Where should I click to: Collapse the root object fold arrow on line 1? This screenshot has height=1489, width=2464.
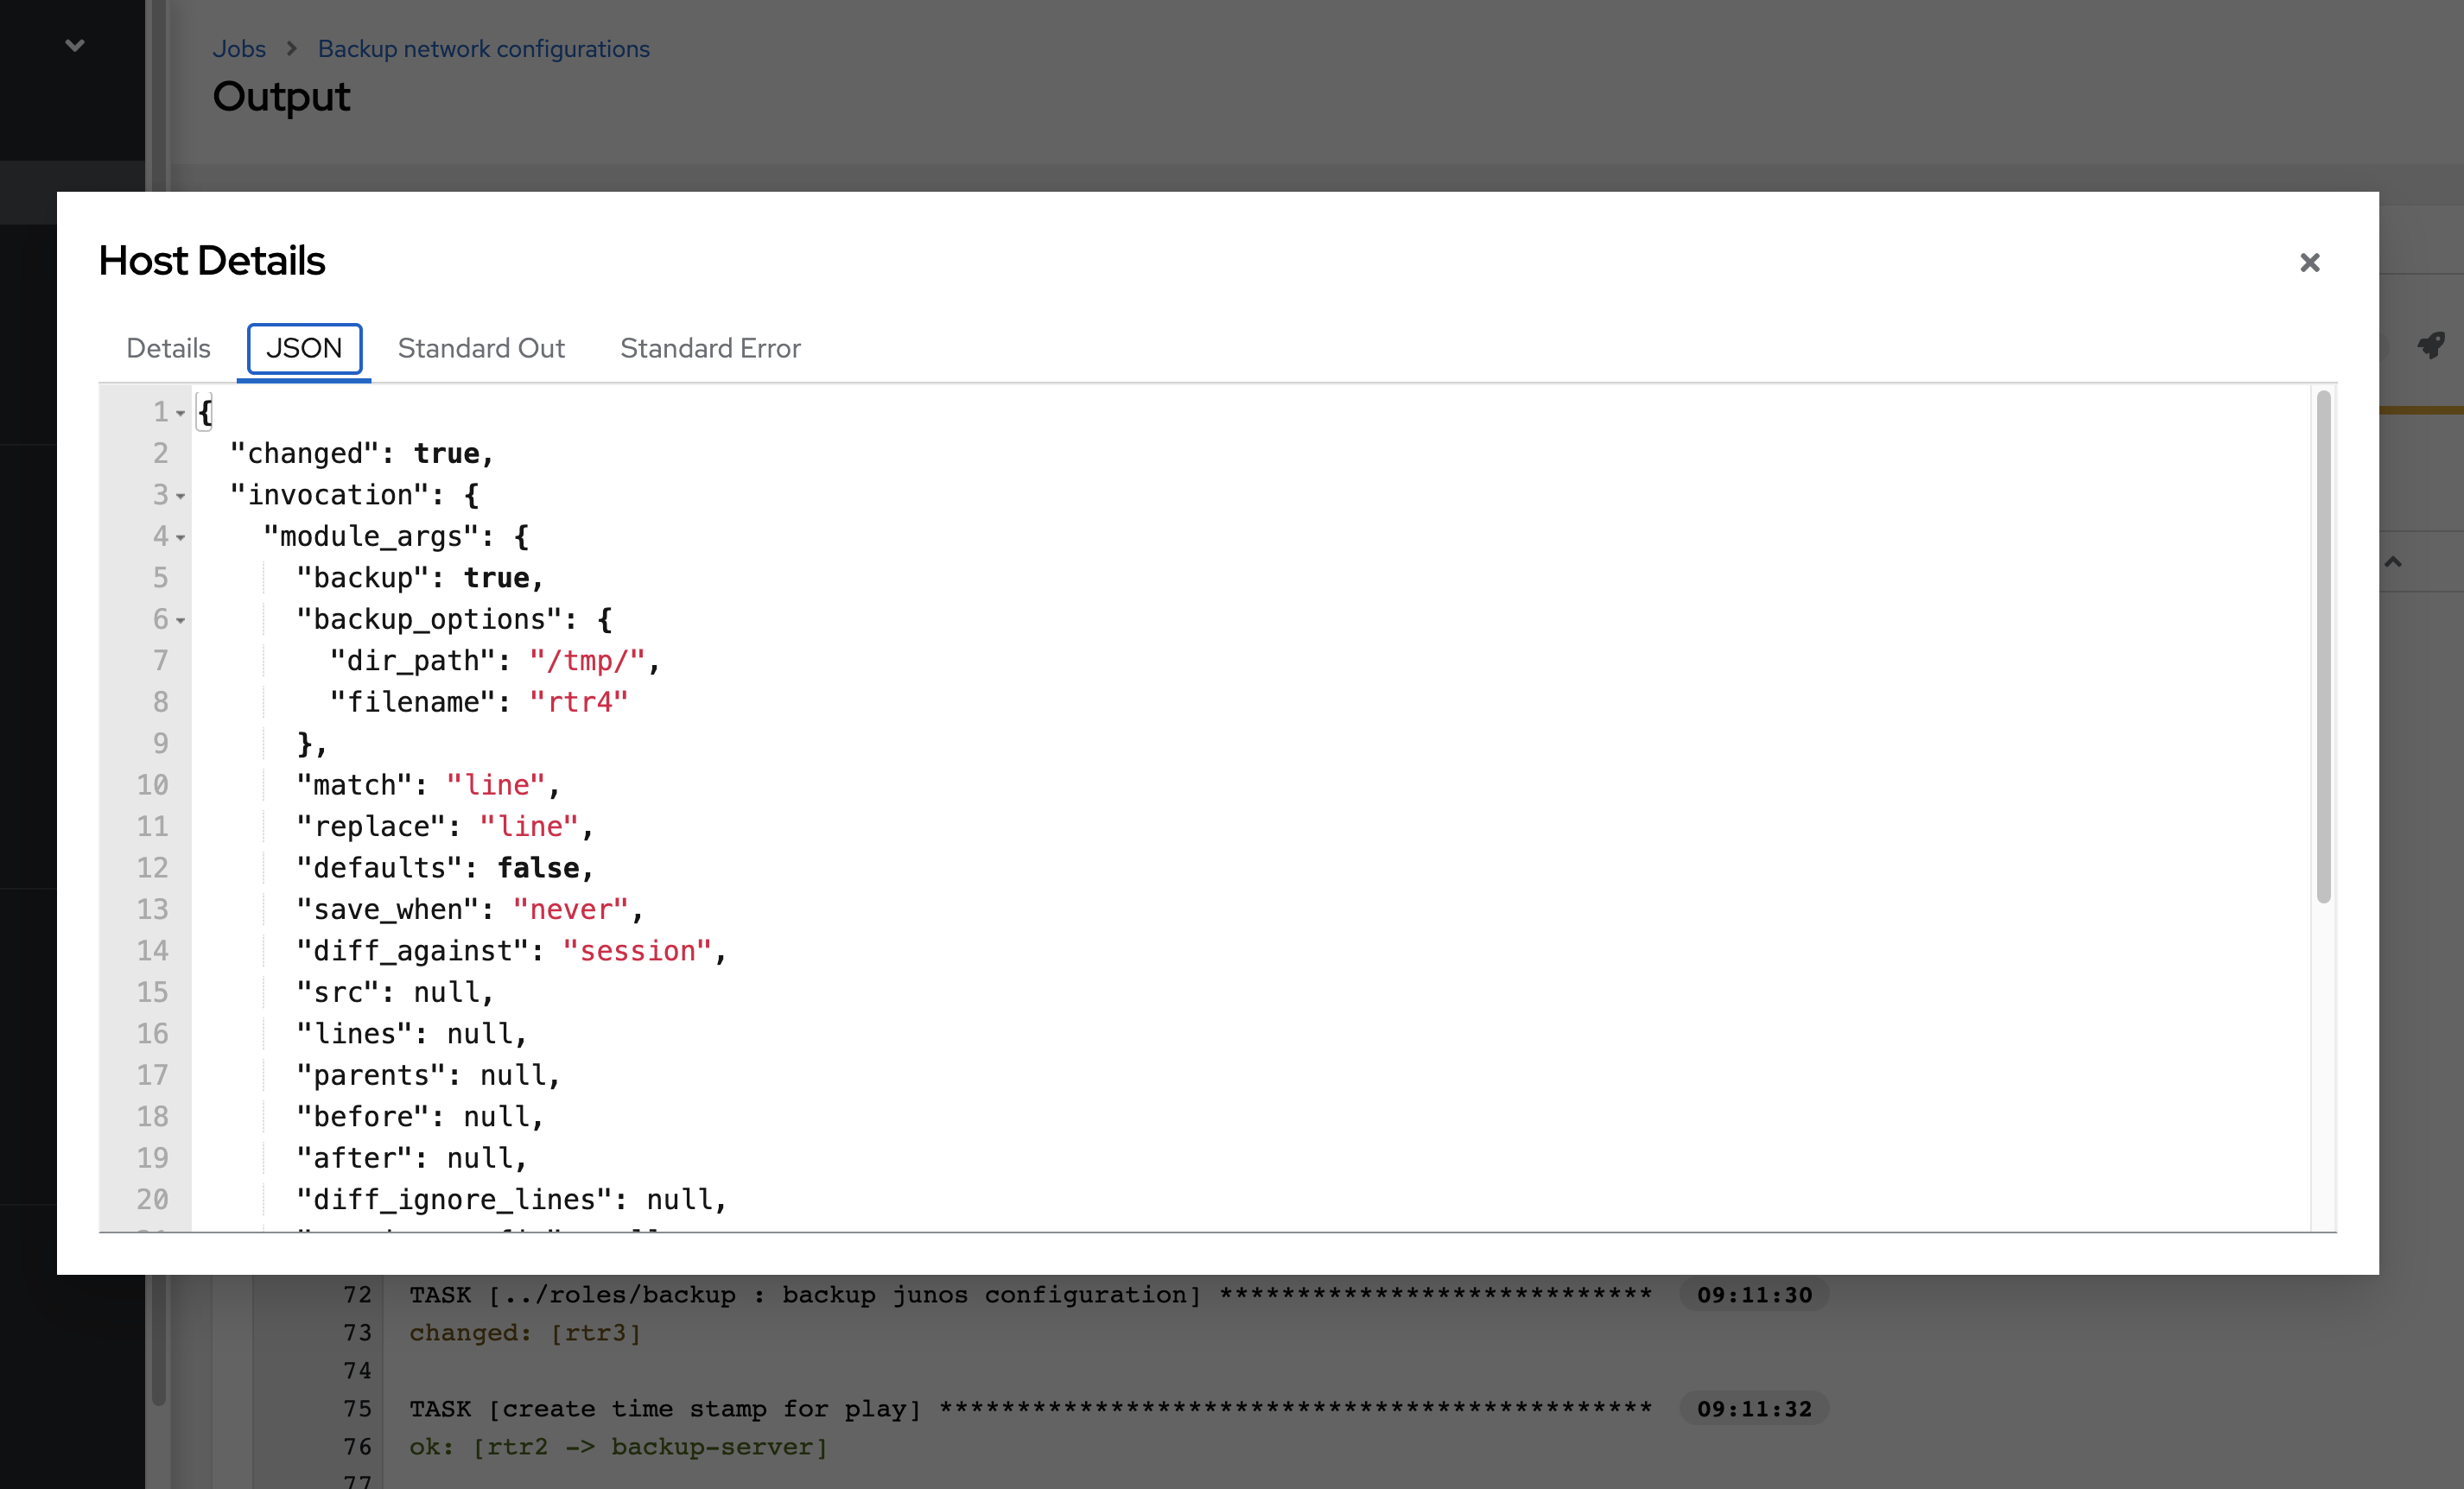pyautogui.click(x=181, y=413)
